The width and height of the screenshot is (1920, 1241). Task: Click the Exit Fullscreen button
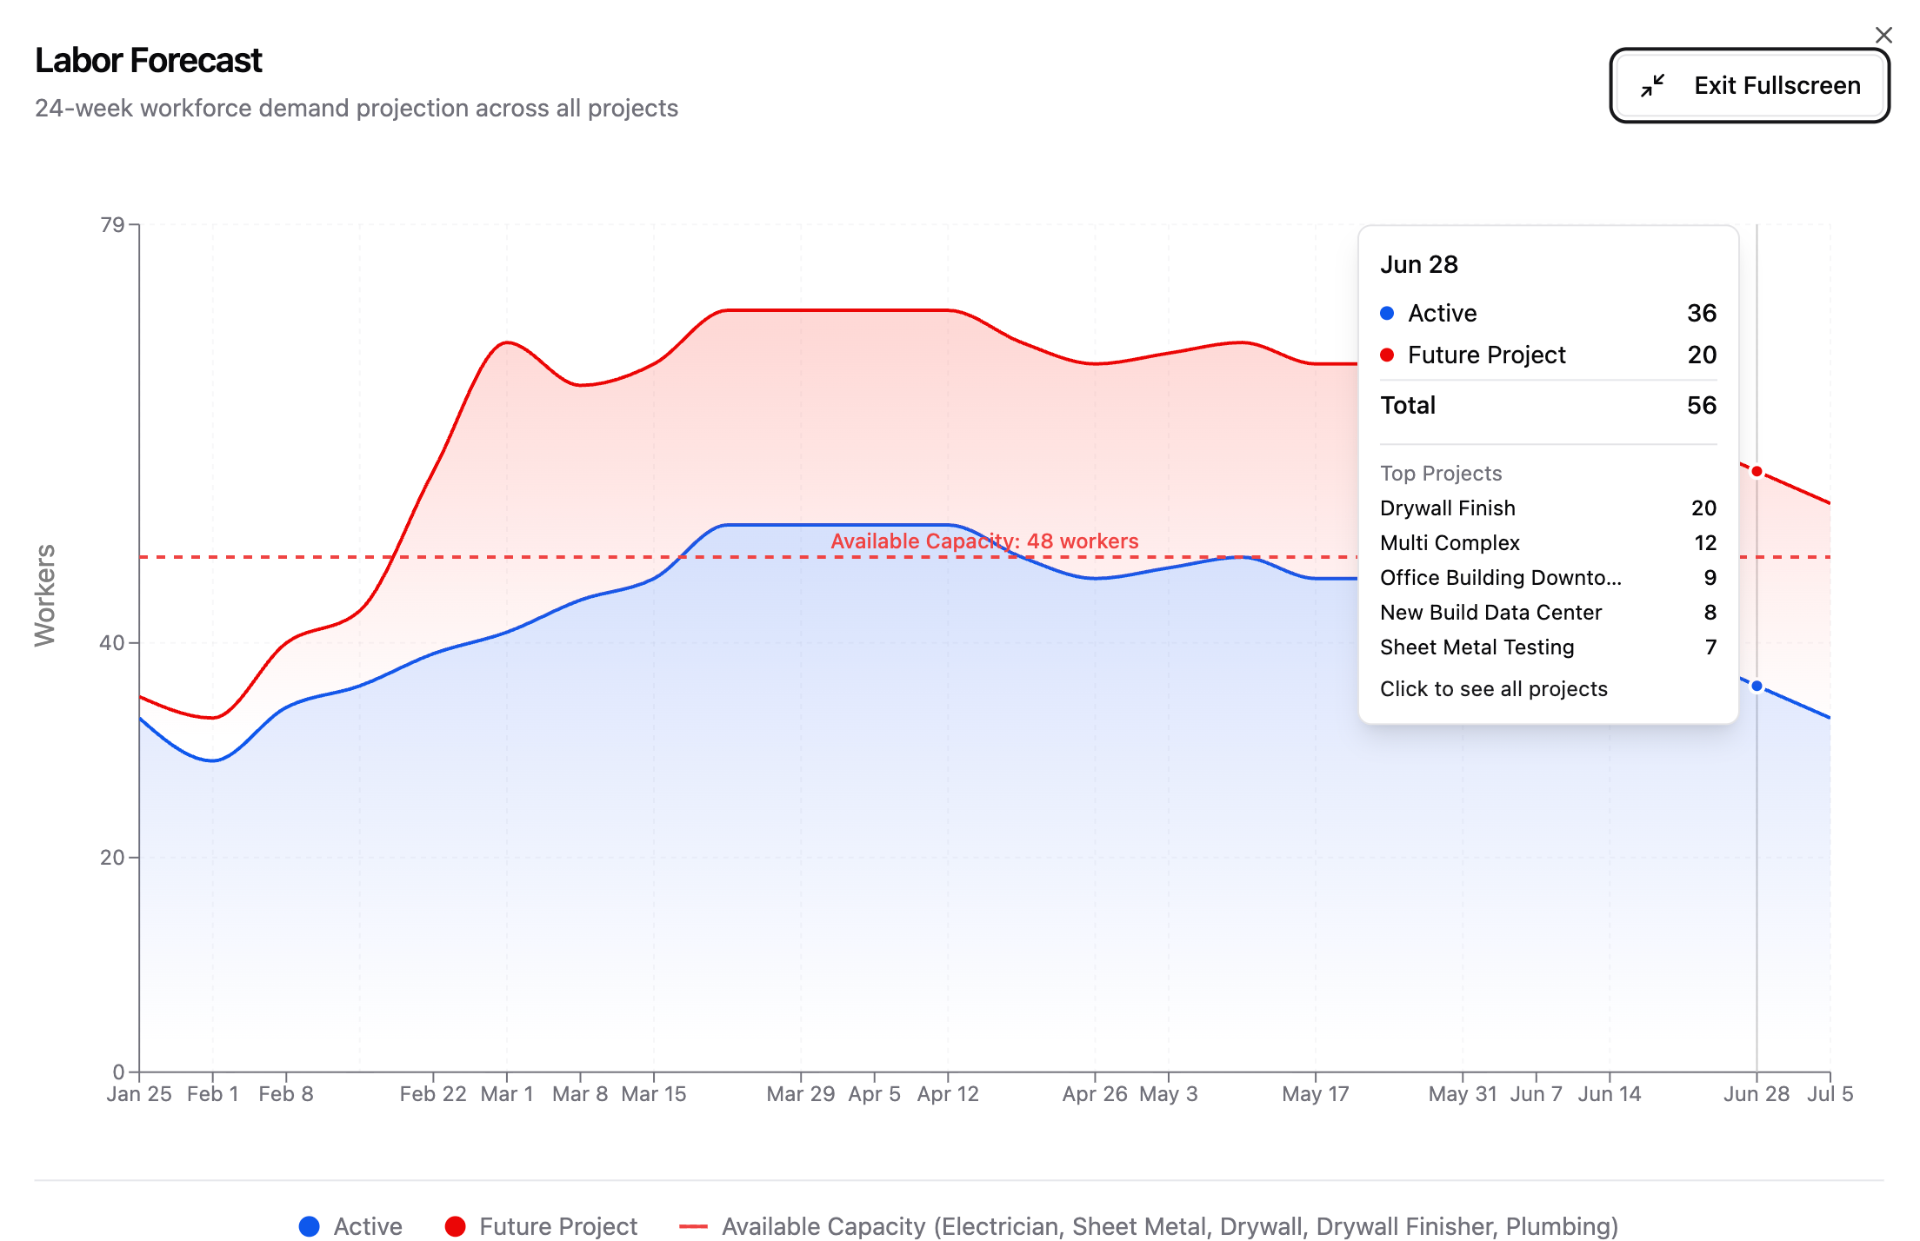point(1749,86)
